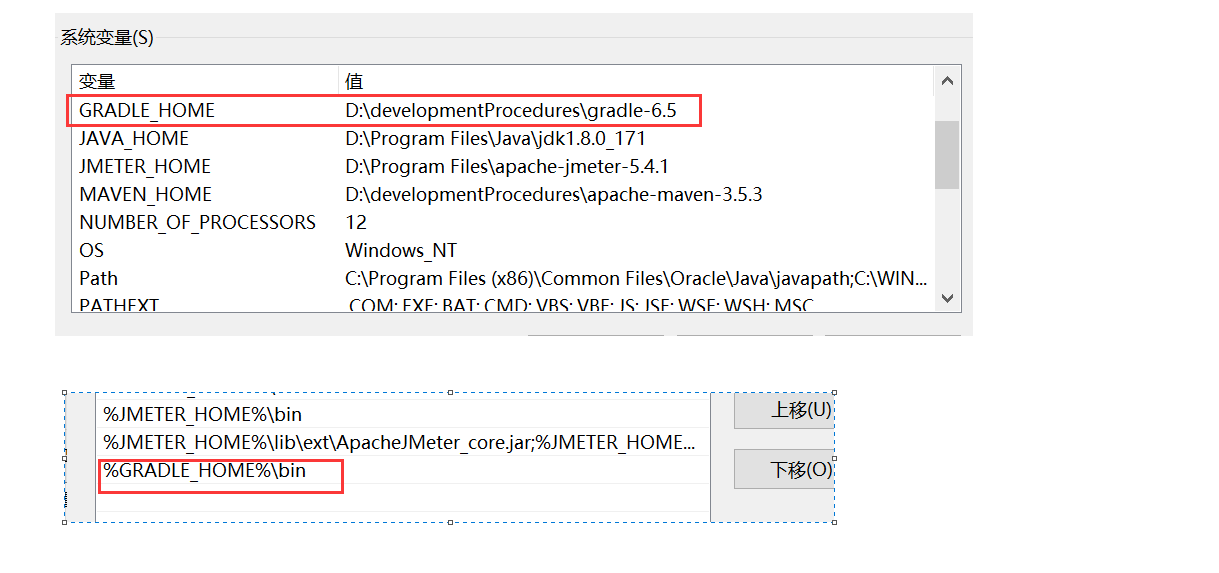Screen dimensions: 1219x573
Task: Select the ApacheJMeter_core.jar path entry
Action: click(x=402, y=442)
